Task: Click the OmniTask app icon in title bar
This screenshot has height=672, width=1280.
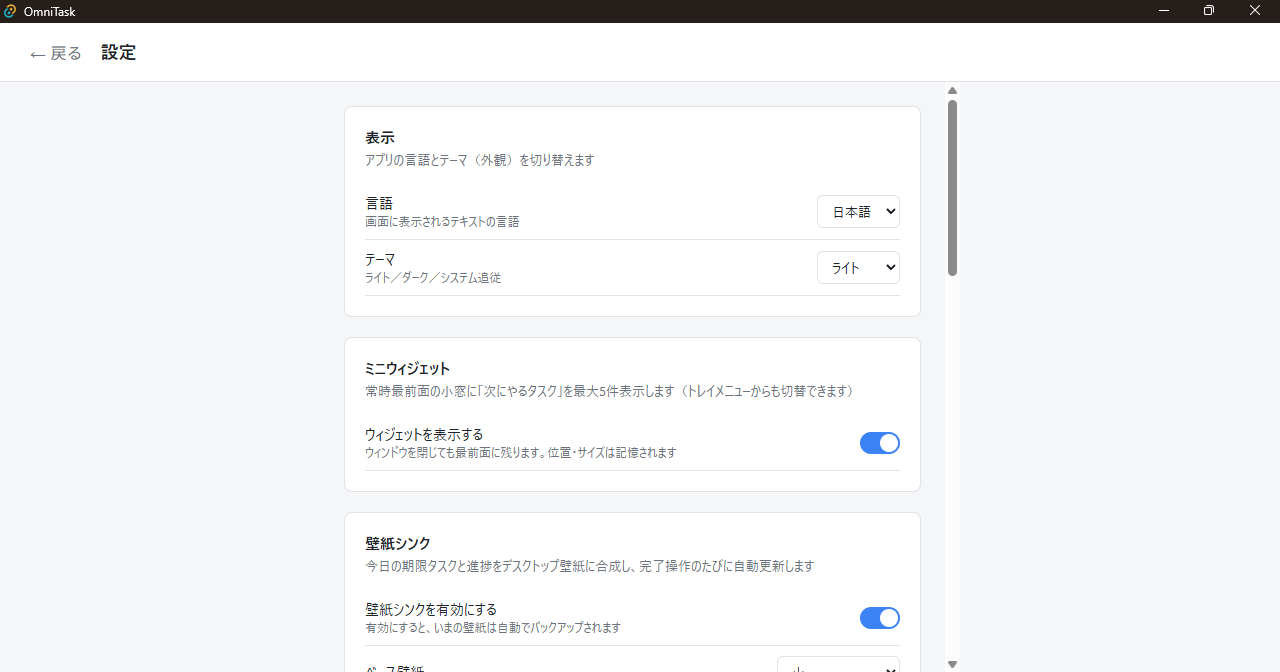Action: (10, 11)
